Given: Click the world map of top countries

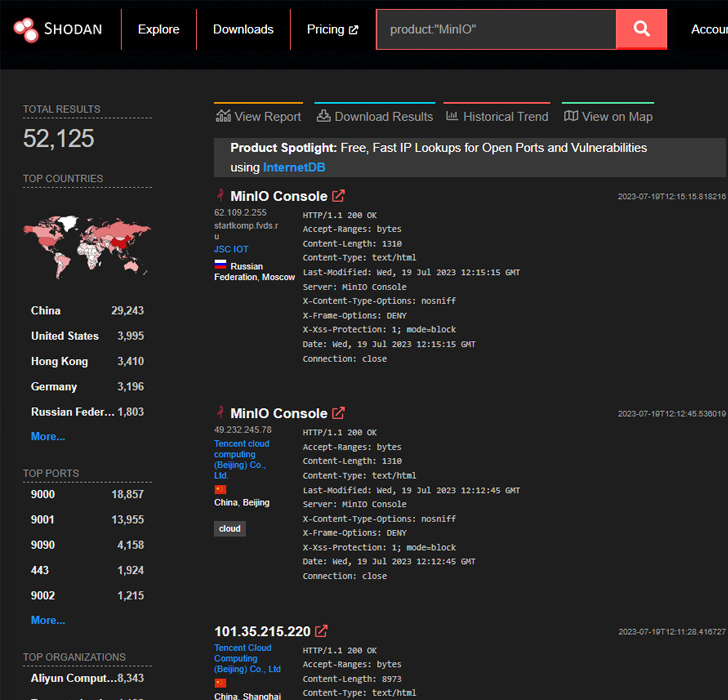Looking at the screenshot, I should [87, 246].
